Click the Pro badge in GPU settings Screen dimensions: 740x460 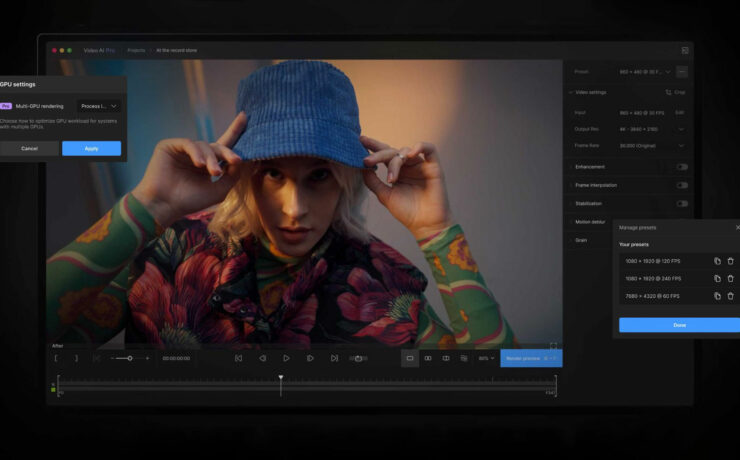point(6,106)
